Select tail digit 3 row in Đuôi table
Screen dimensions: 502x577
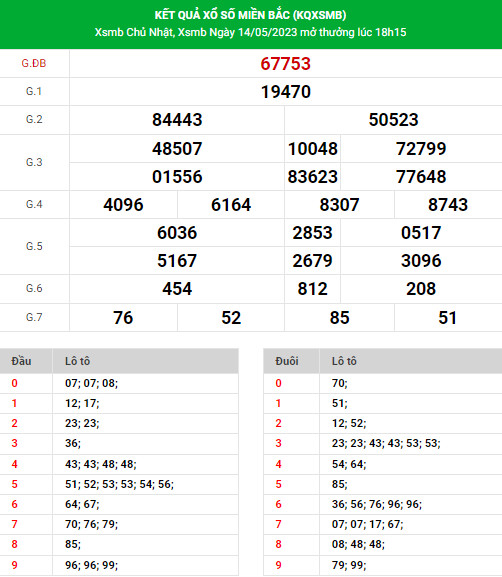[x=383, y=443]
